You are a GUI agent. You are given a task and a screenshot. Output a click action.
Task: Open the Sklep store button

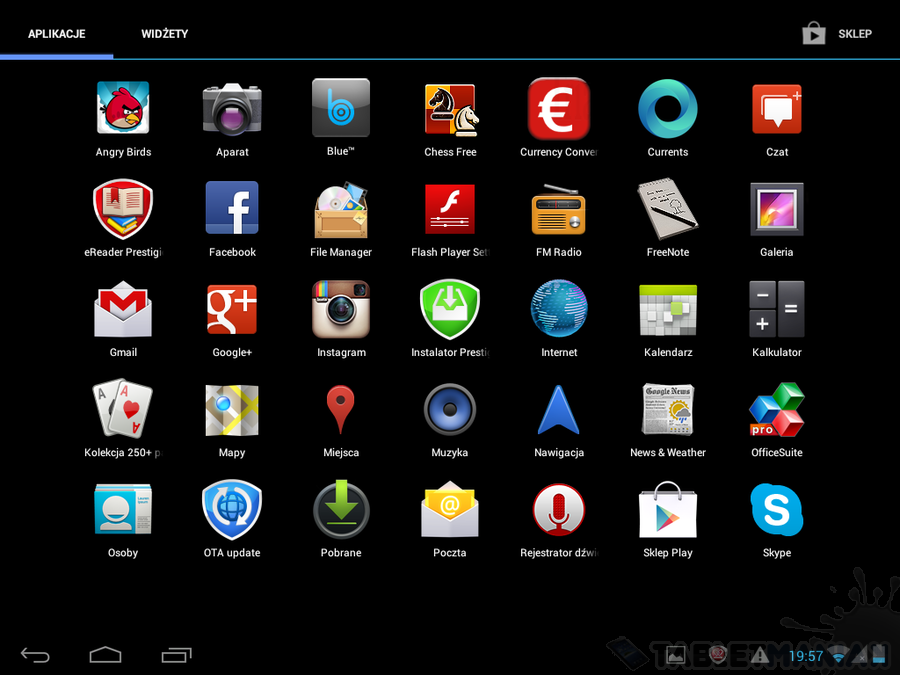click(x=836, y=34)
